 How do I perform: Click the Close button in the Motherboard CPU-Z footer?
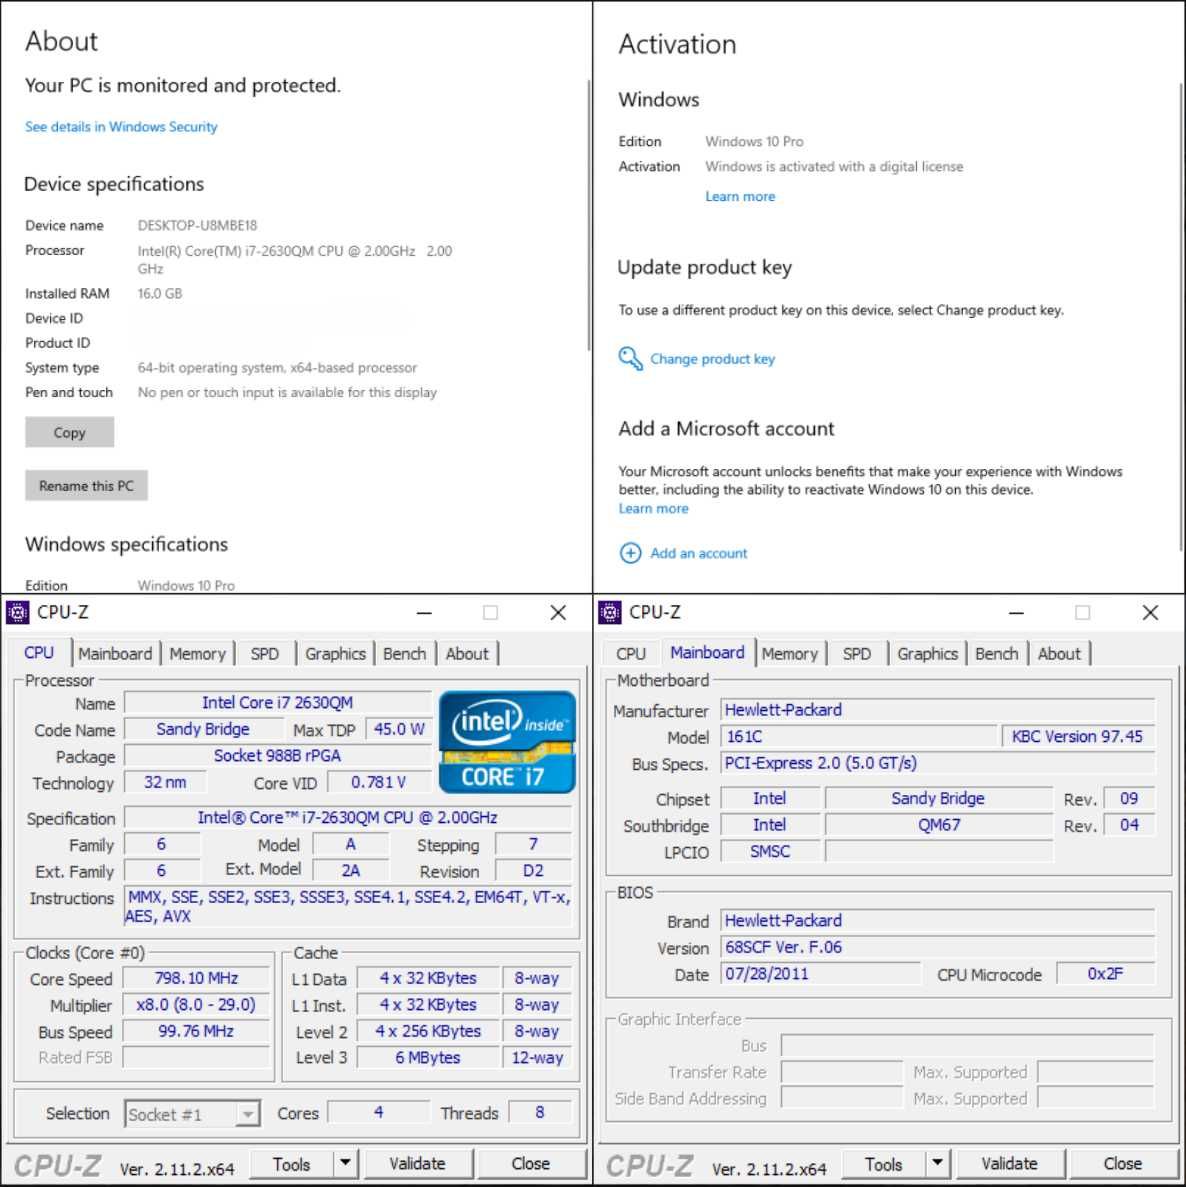point(1122,1164)
